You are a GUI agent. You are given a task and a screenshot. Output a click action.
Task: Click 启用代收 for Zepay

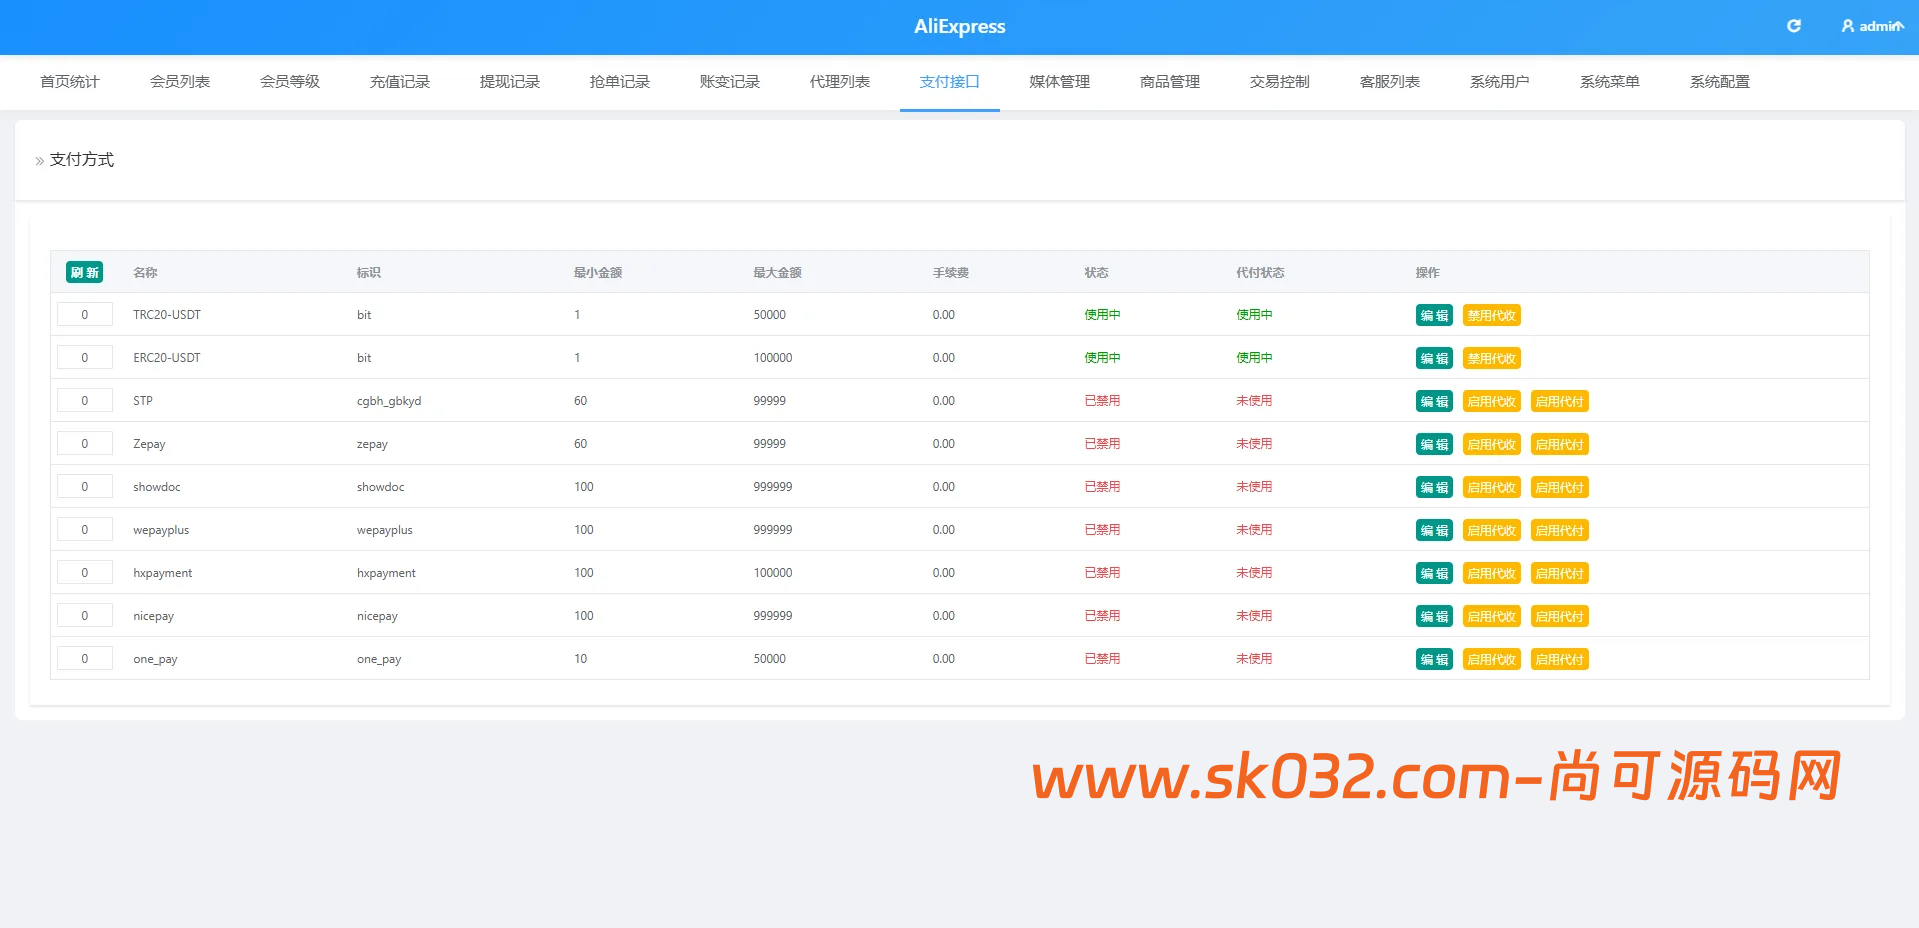tap(1492, 444)
